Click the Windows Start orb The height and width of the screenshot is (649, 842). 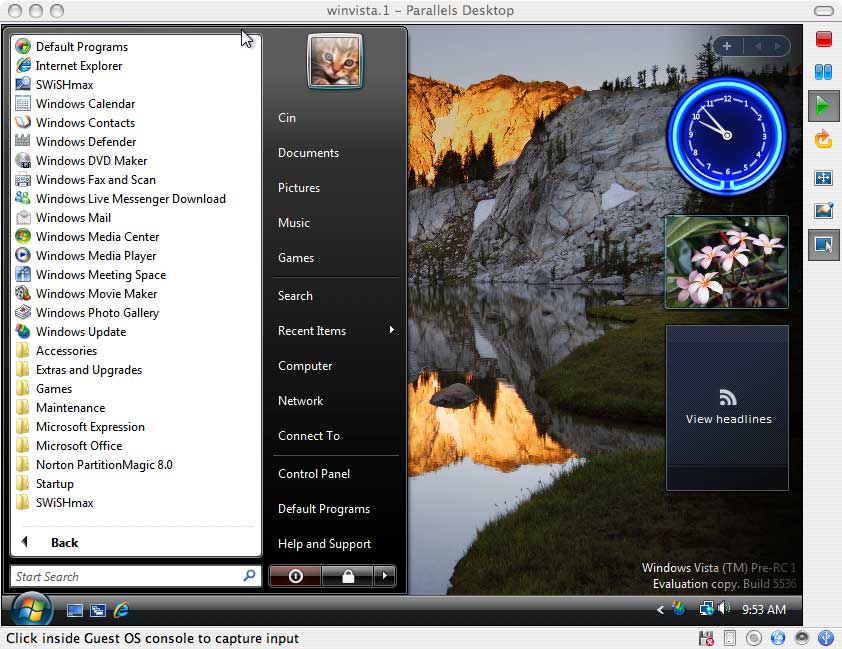tap(31, 608)
